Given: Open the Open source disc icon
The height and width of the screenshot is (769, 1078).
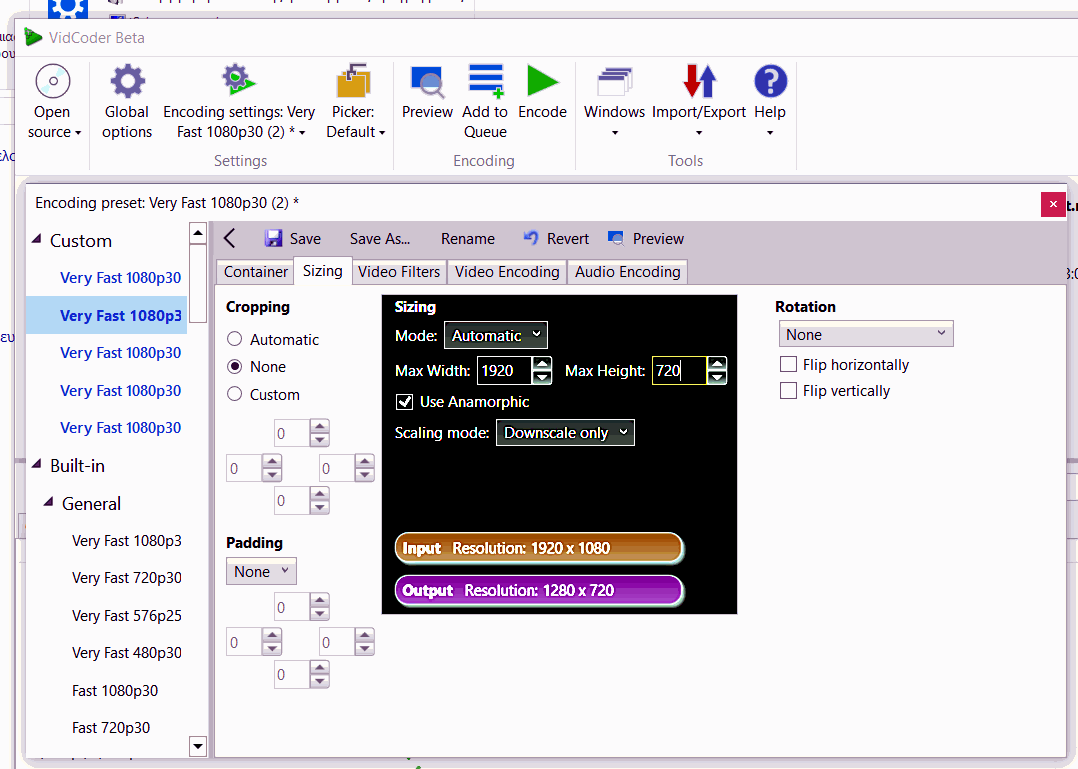Looking at the screenshot, I should coord(53,81).
